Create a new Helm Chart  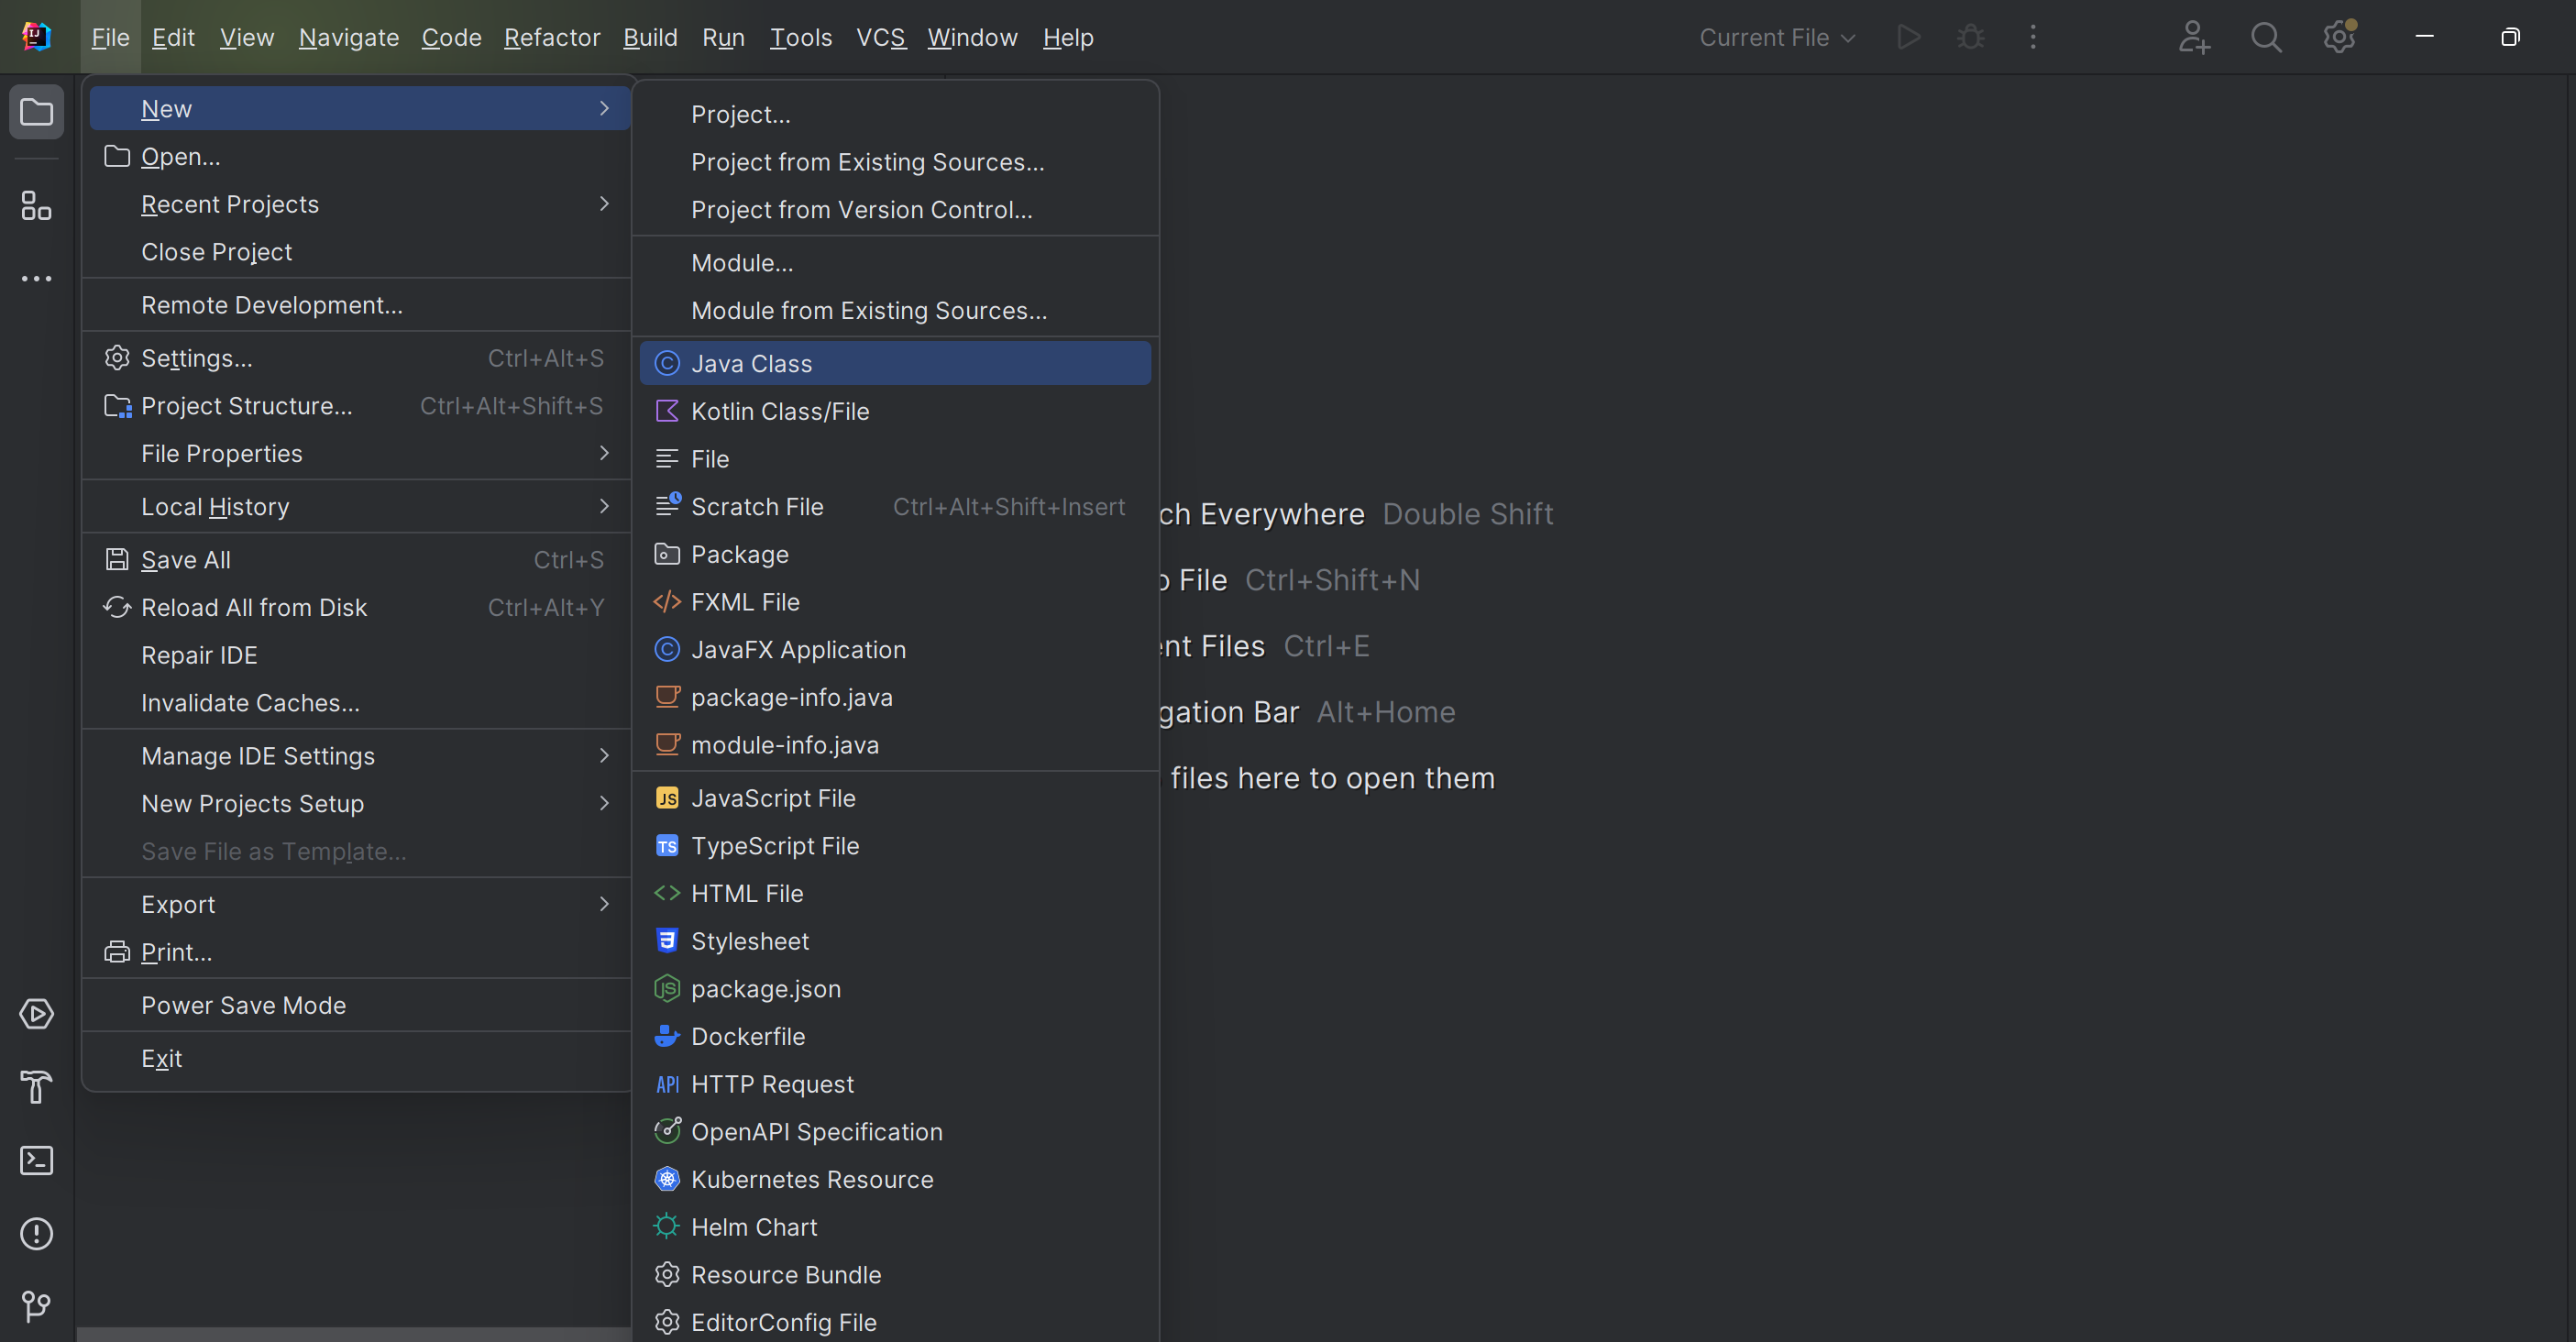[x=895, y=1227]
